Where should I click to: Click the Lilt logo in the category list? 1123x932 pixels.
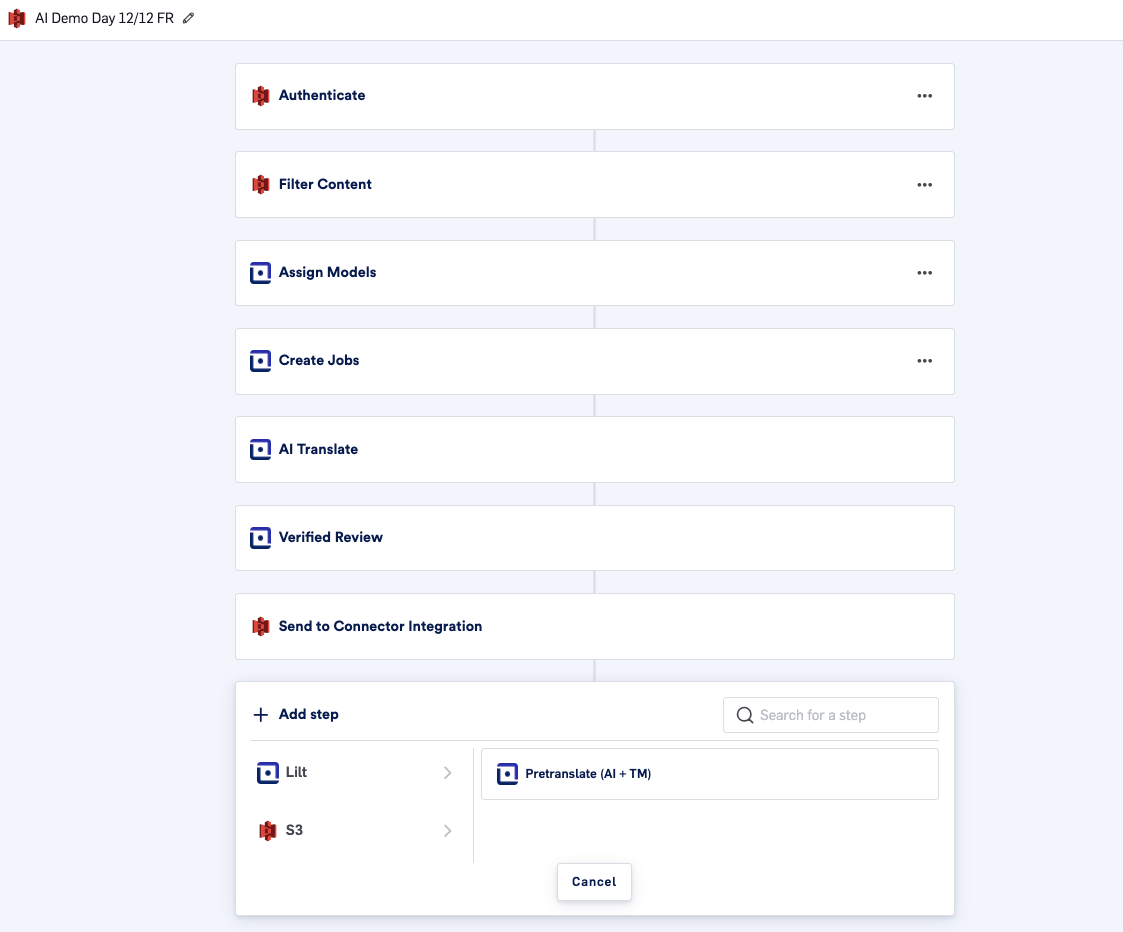pos(268,773)
